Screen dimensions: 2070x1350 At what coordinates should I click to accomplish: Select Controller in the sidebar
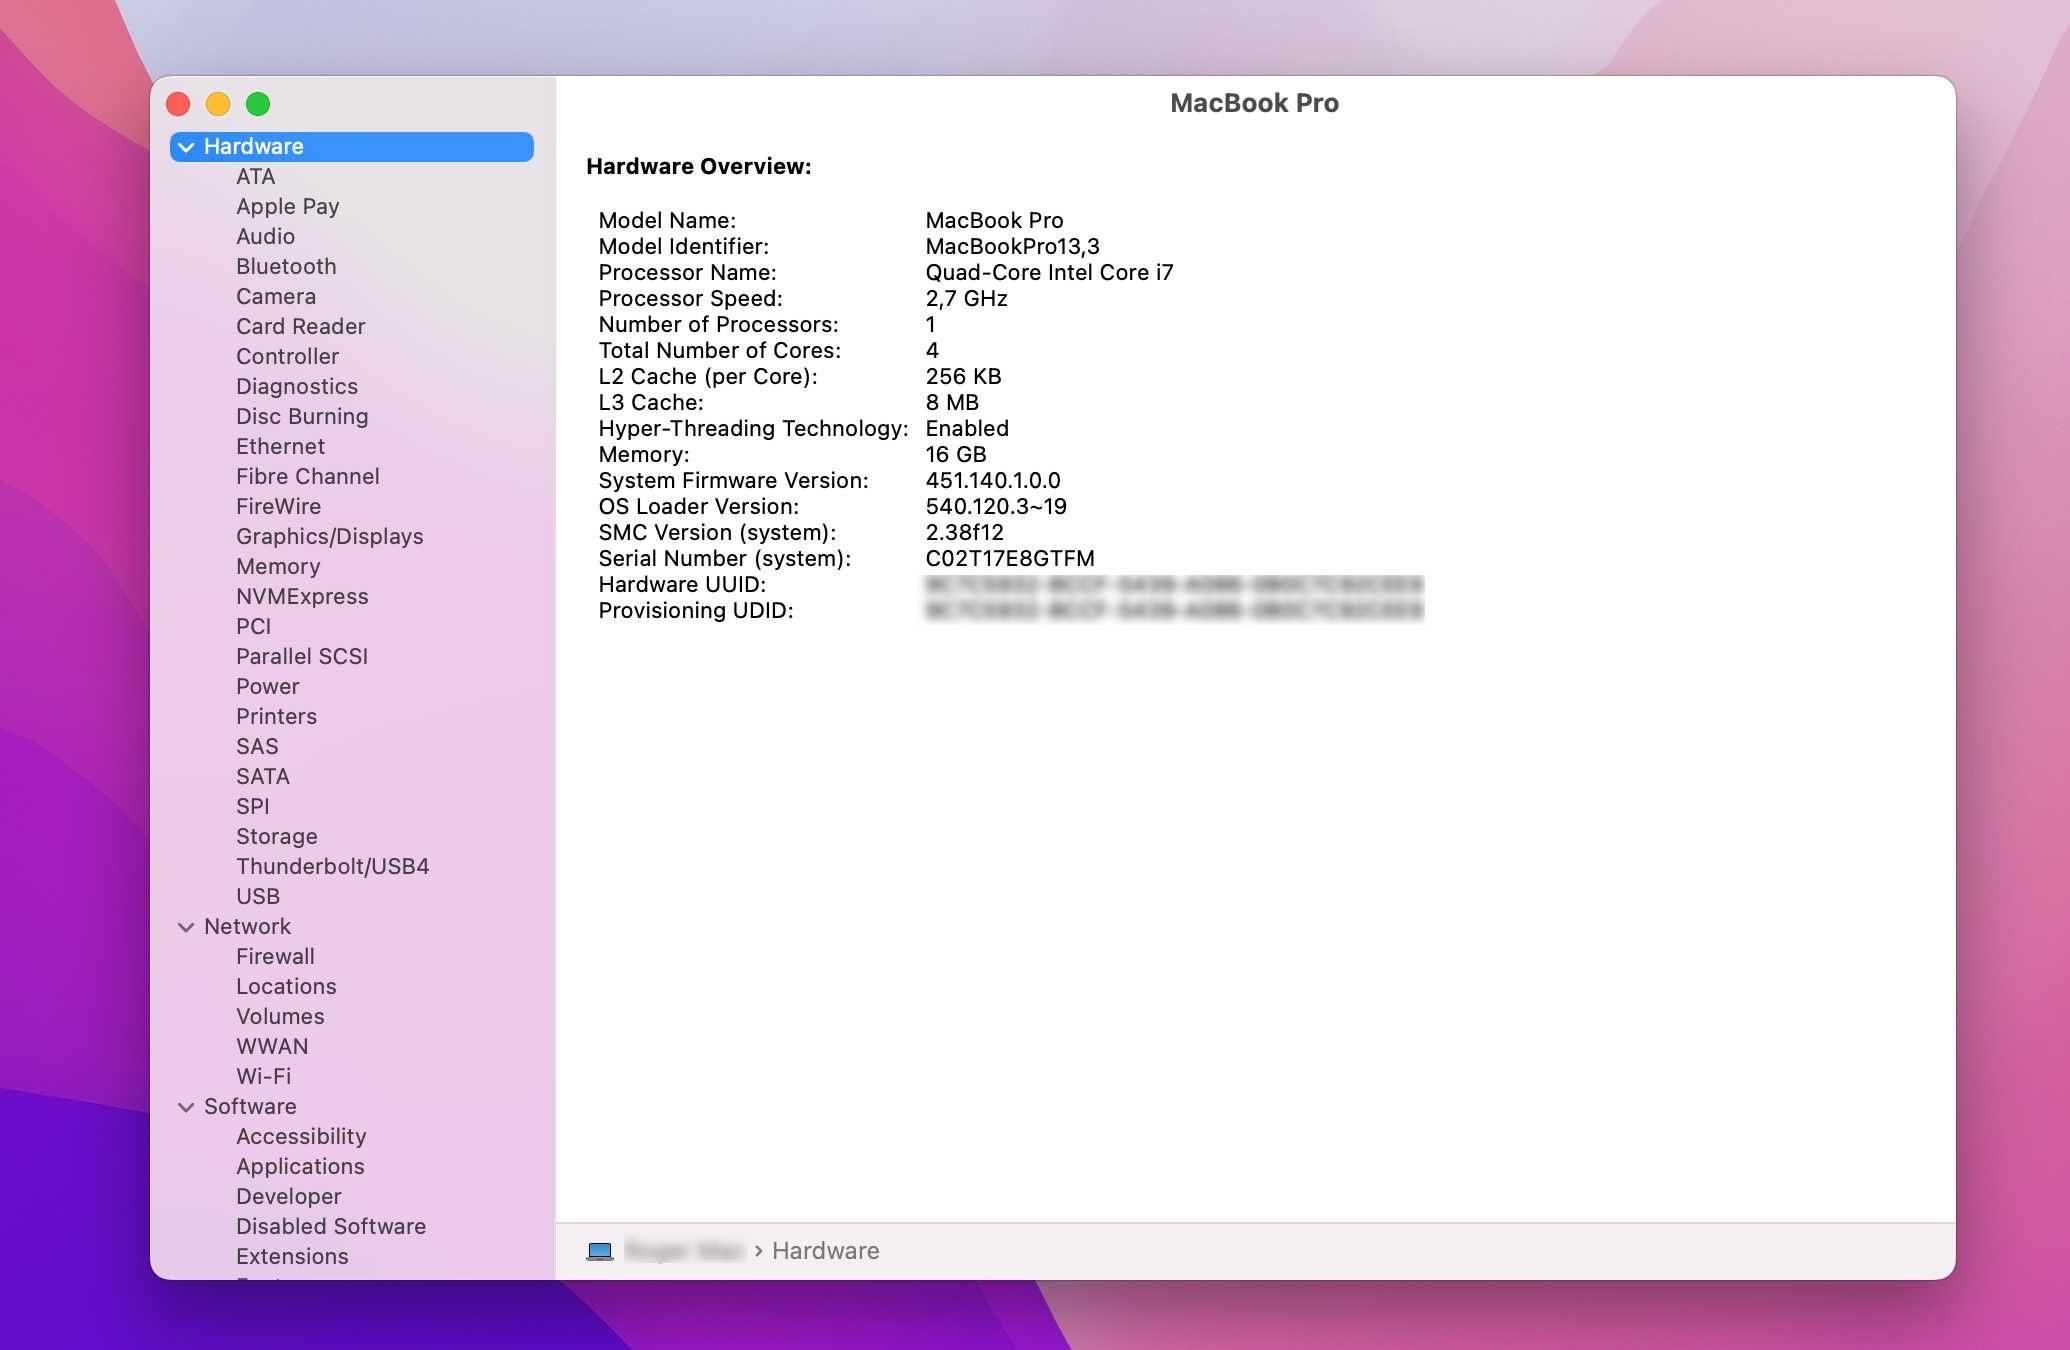(288, 357)
